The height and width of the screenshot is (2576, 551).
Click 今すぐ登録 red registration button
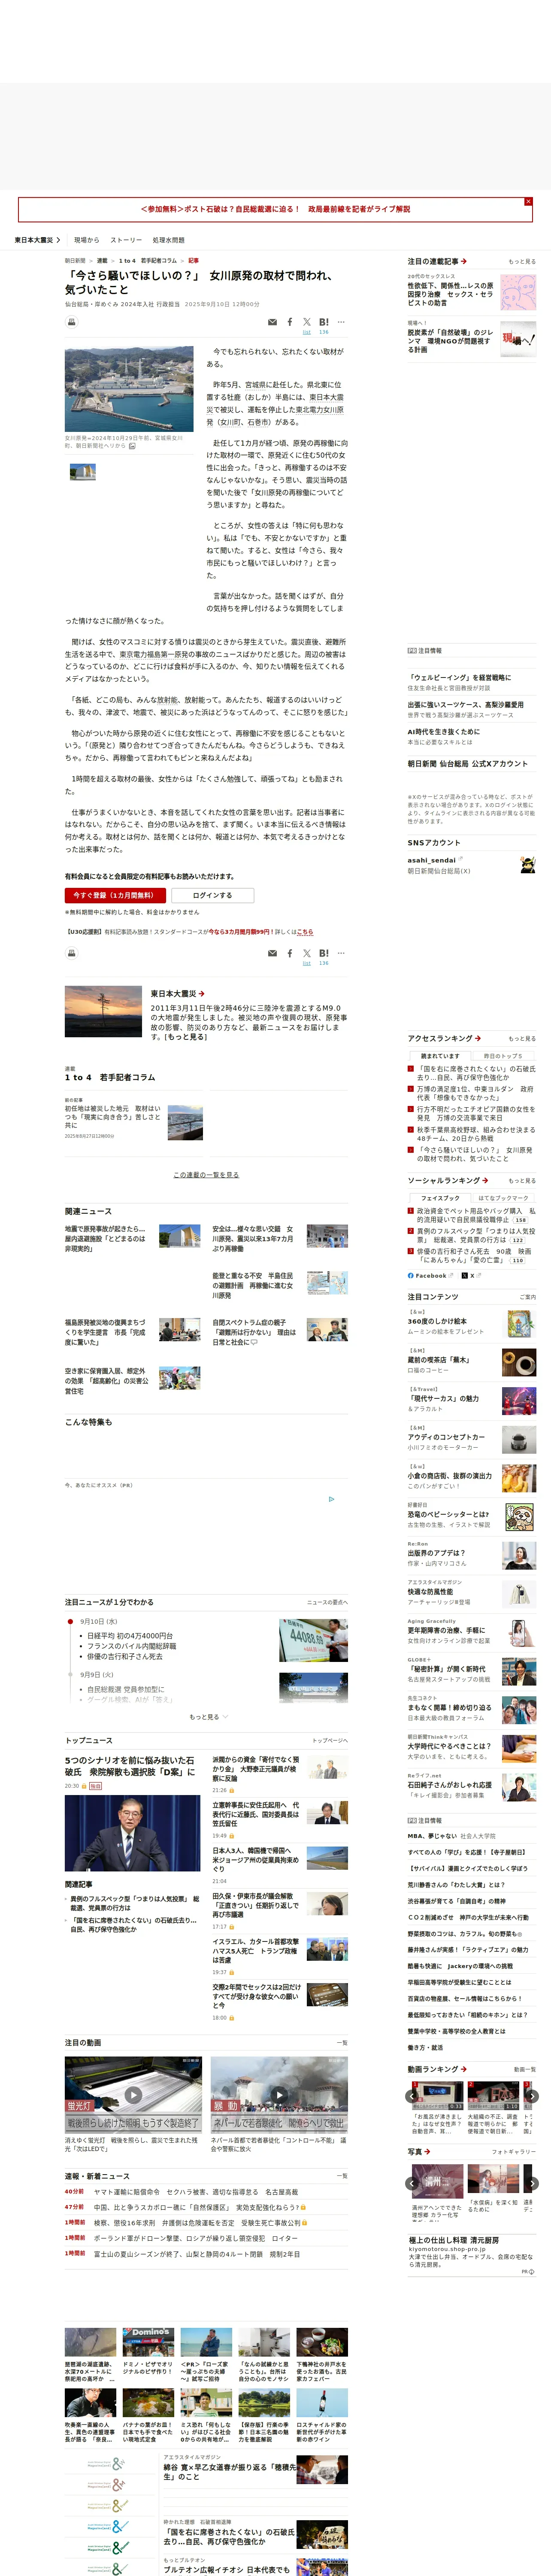coord(115,895)
